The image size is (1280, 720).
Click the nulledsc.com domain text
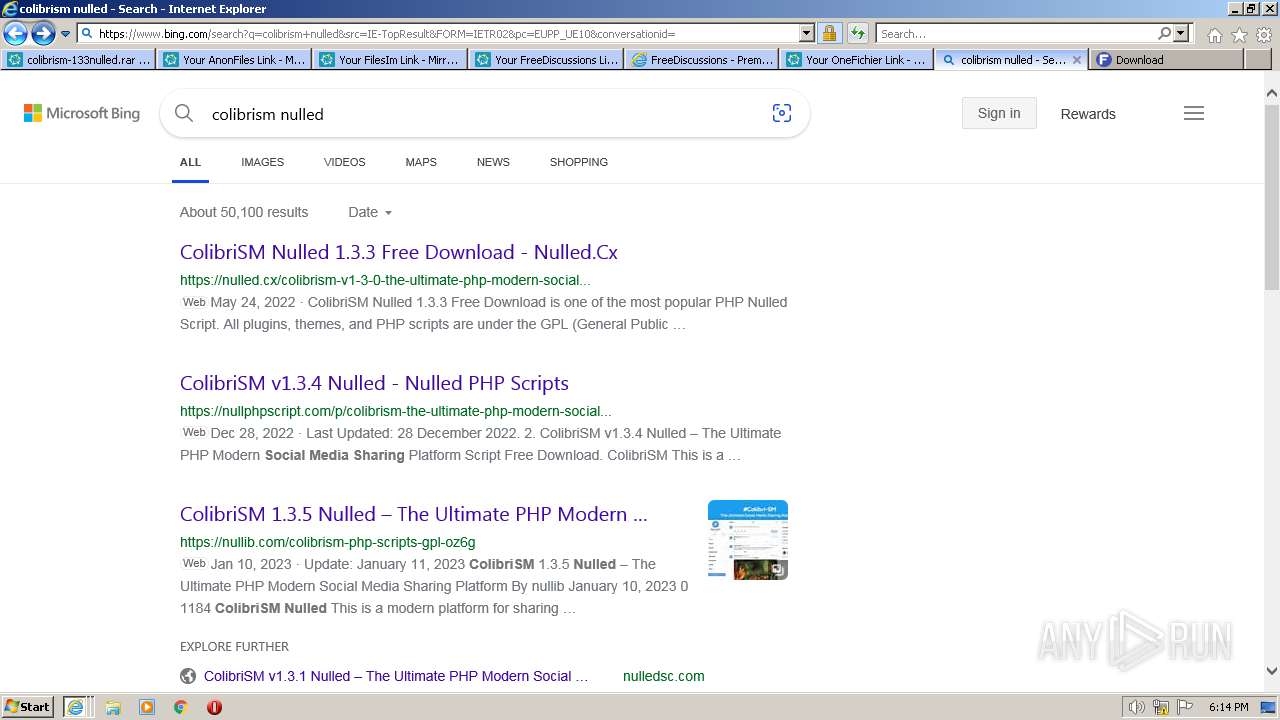pos(663,676)
